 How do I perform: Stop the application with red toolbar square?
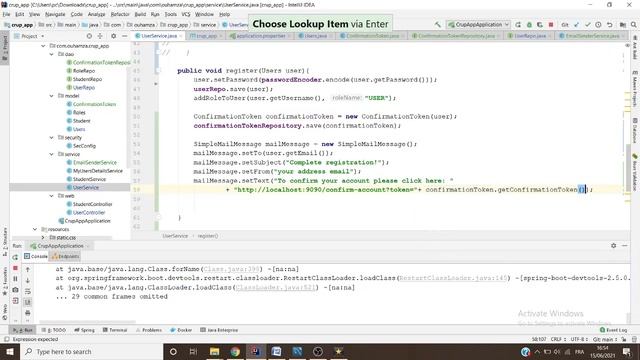[x=551, y=24]
